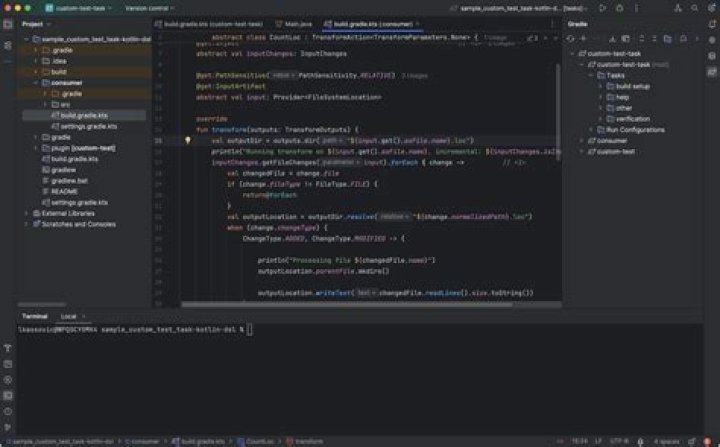Switch to the Main.java editor tab
The image size is (720, 447).
(x=294, y=24)
